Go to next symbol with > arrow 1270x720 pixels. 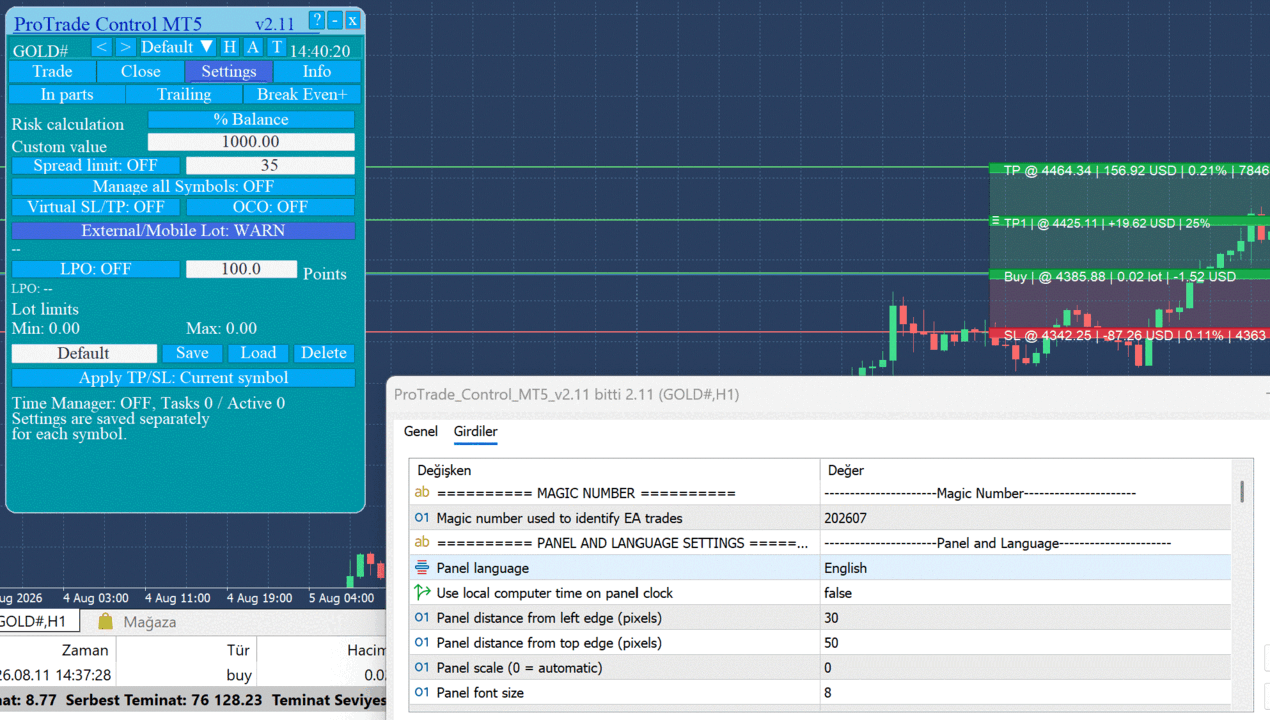pyautogui.click(x=125, y=47)
